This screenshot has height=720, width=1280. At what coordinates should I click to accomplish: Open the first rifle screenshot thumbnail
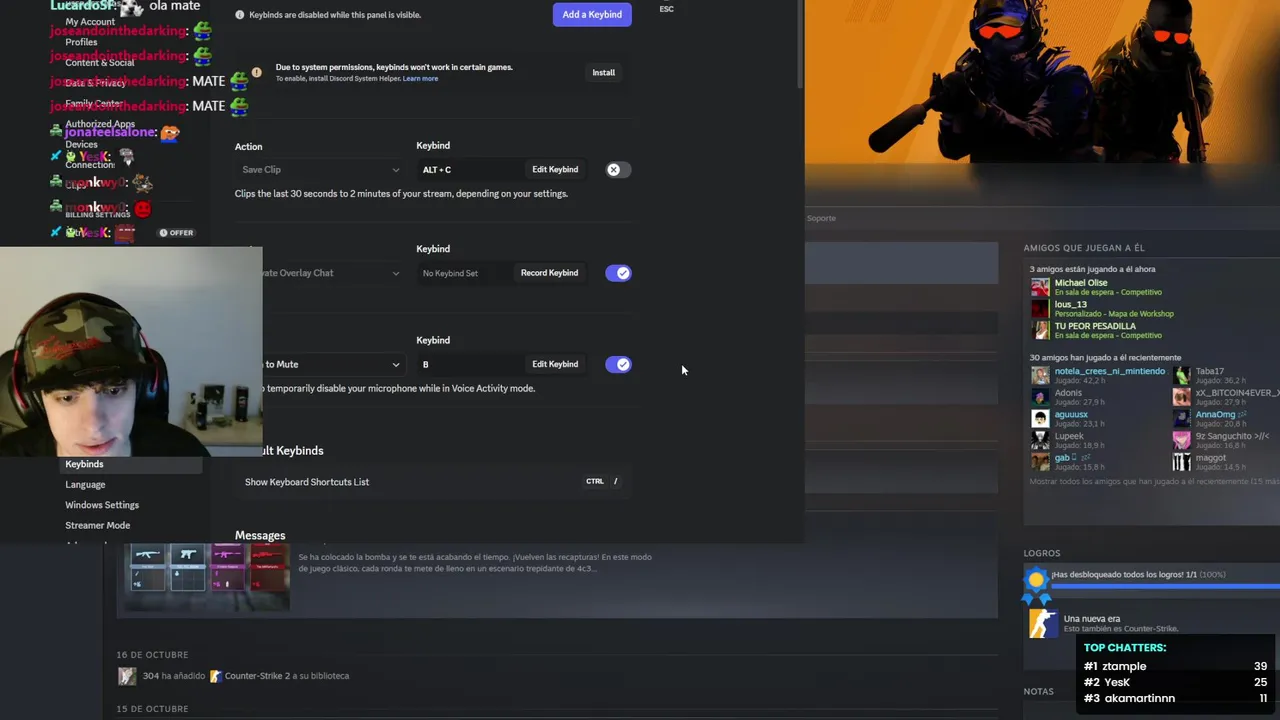point(147,569)
